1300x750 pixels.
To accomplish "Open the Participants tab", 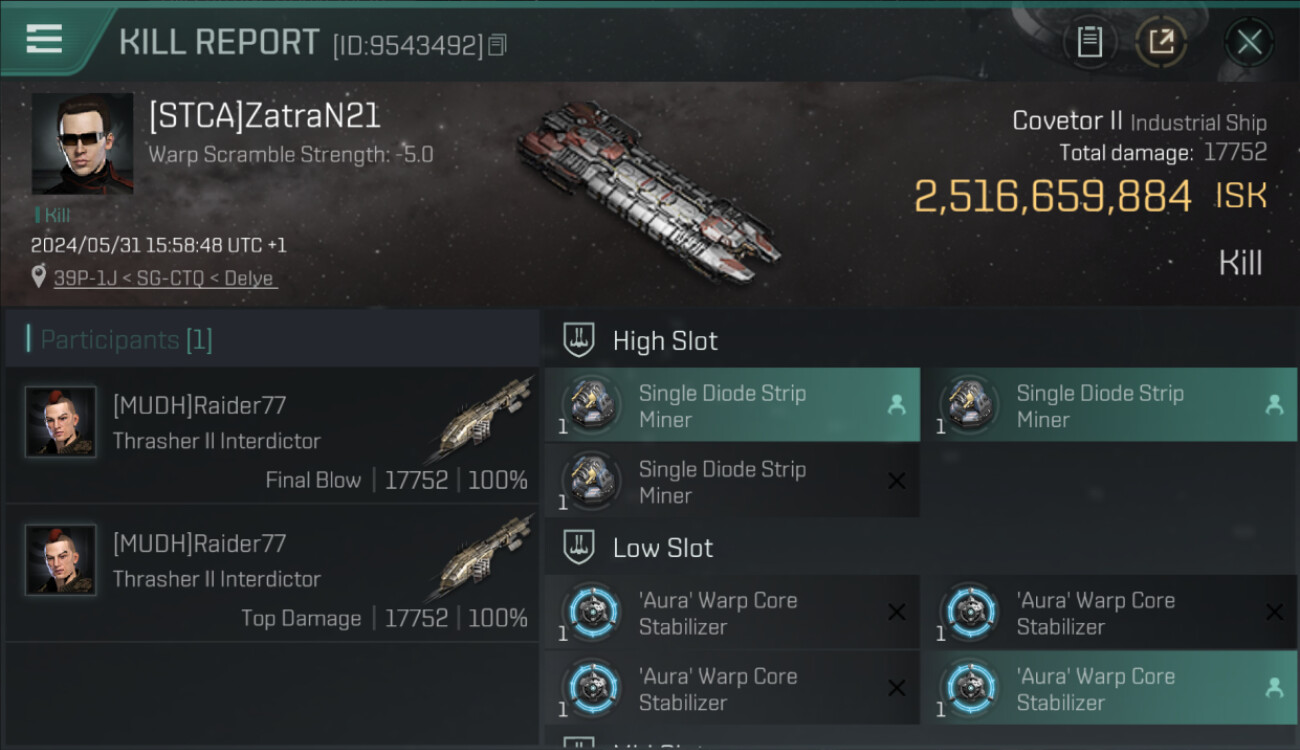I will (x=126, y=340).
